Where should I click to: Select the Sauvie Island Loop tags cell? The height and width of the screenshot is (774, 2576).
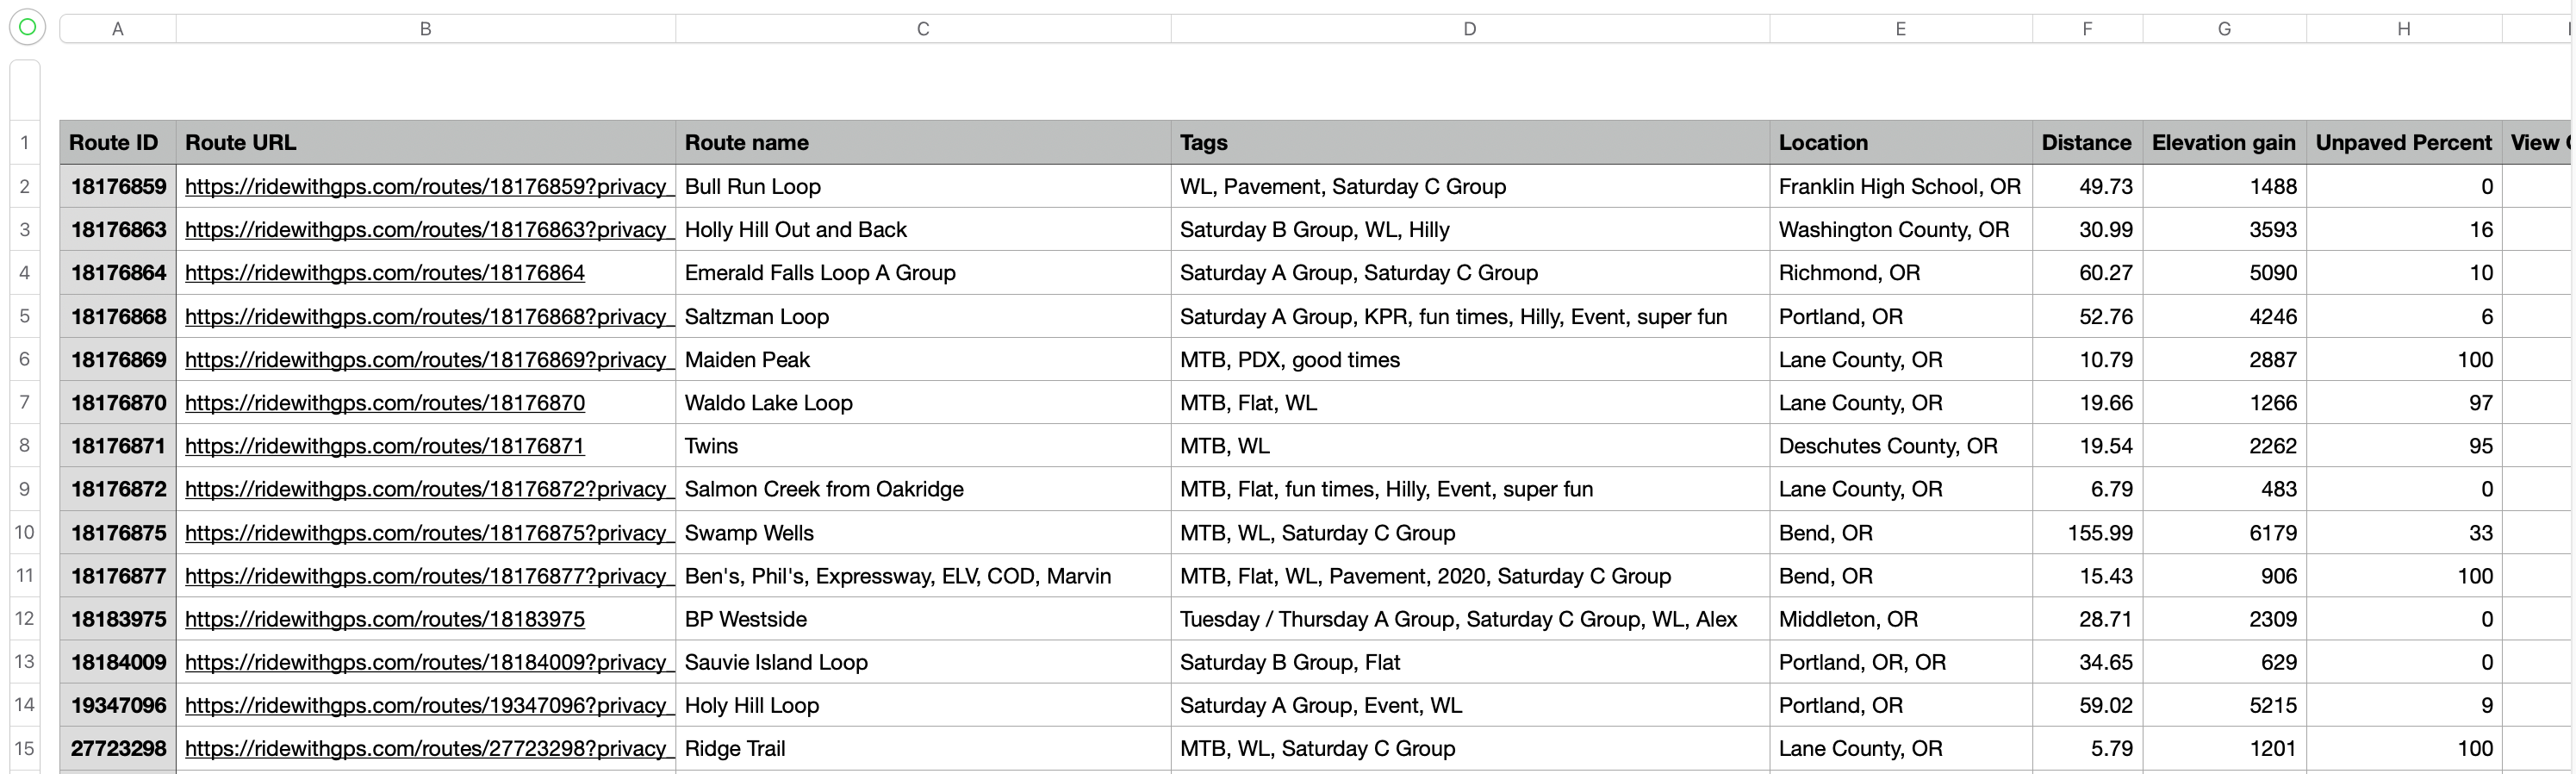[x=1470, y=662]
